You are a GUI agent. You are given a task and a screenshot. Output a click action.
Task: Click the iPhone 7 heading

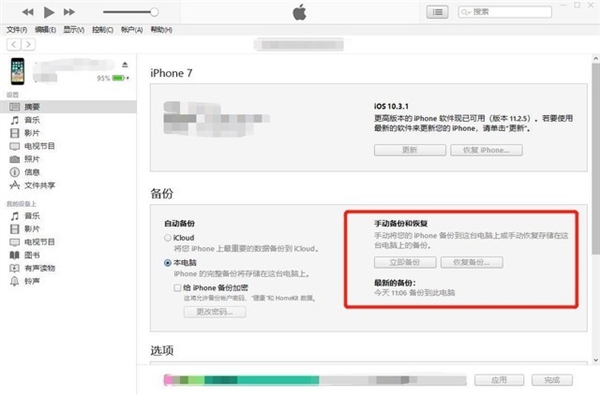point(171,73)
